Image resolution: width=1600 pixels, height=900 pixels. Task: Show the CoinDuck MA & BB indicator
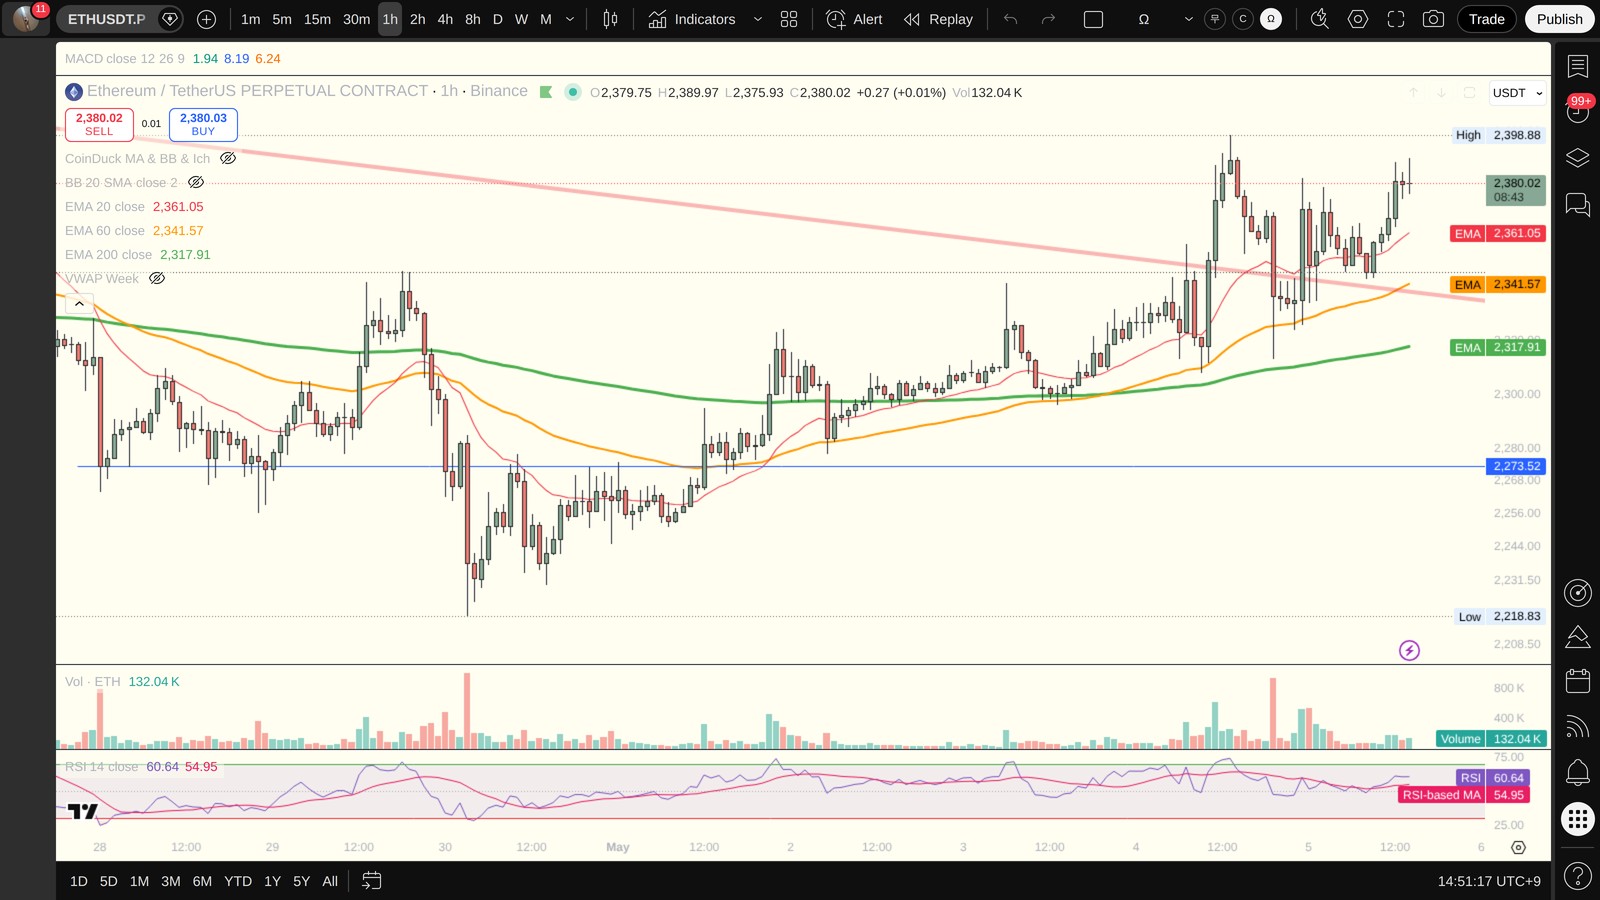point(228,158)
